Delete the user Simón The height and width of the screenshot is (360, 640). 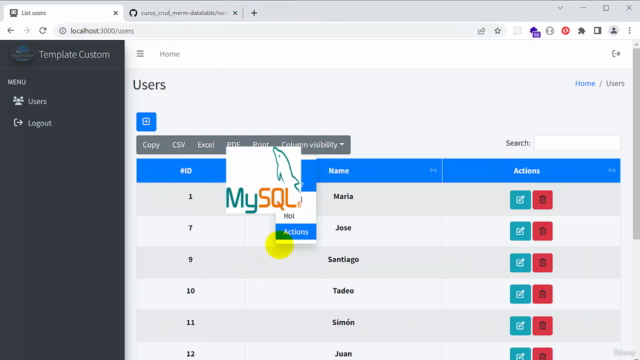tap(542, 325)
